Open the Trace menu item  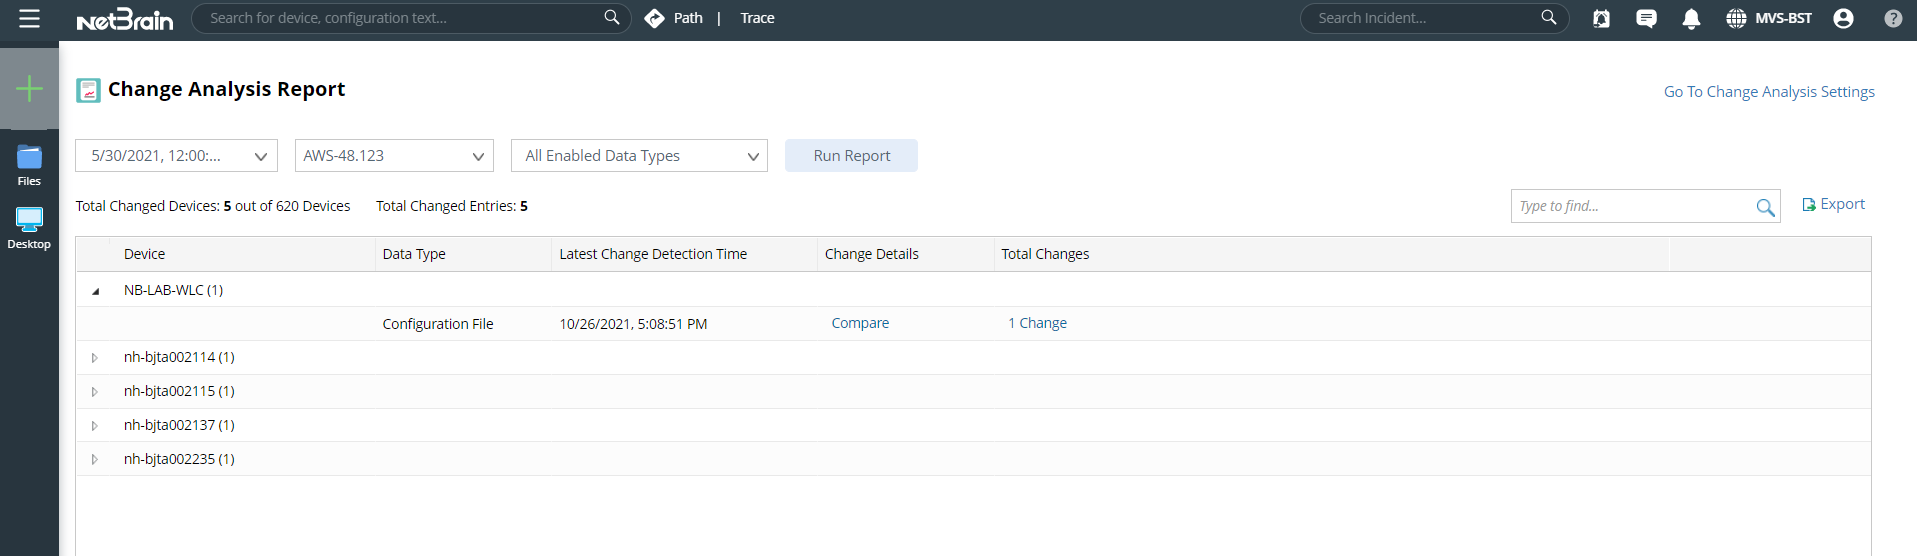pos(757,18)
